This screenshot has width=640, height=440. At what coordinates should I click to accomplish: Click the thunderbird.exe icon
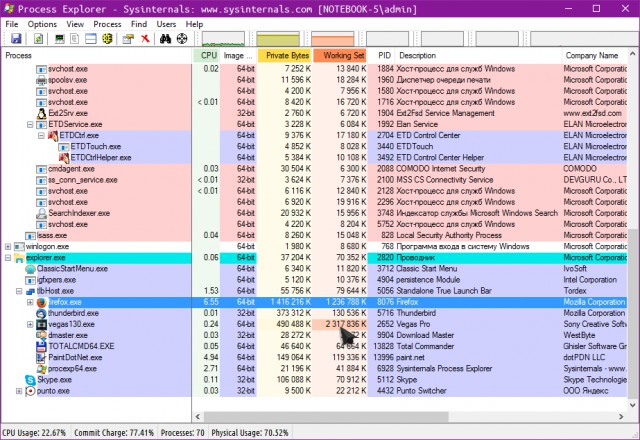pyautogui.click(x=41, y=313)
